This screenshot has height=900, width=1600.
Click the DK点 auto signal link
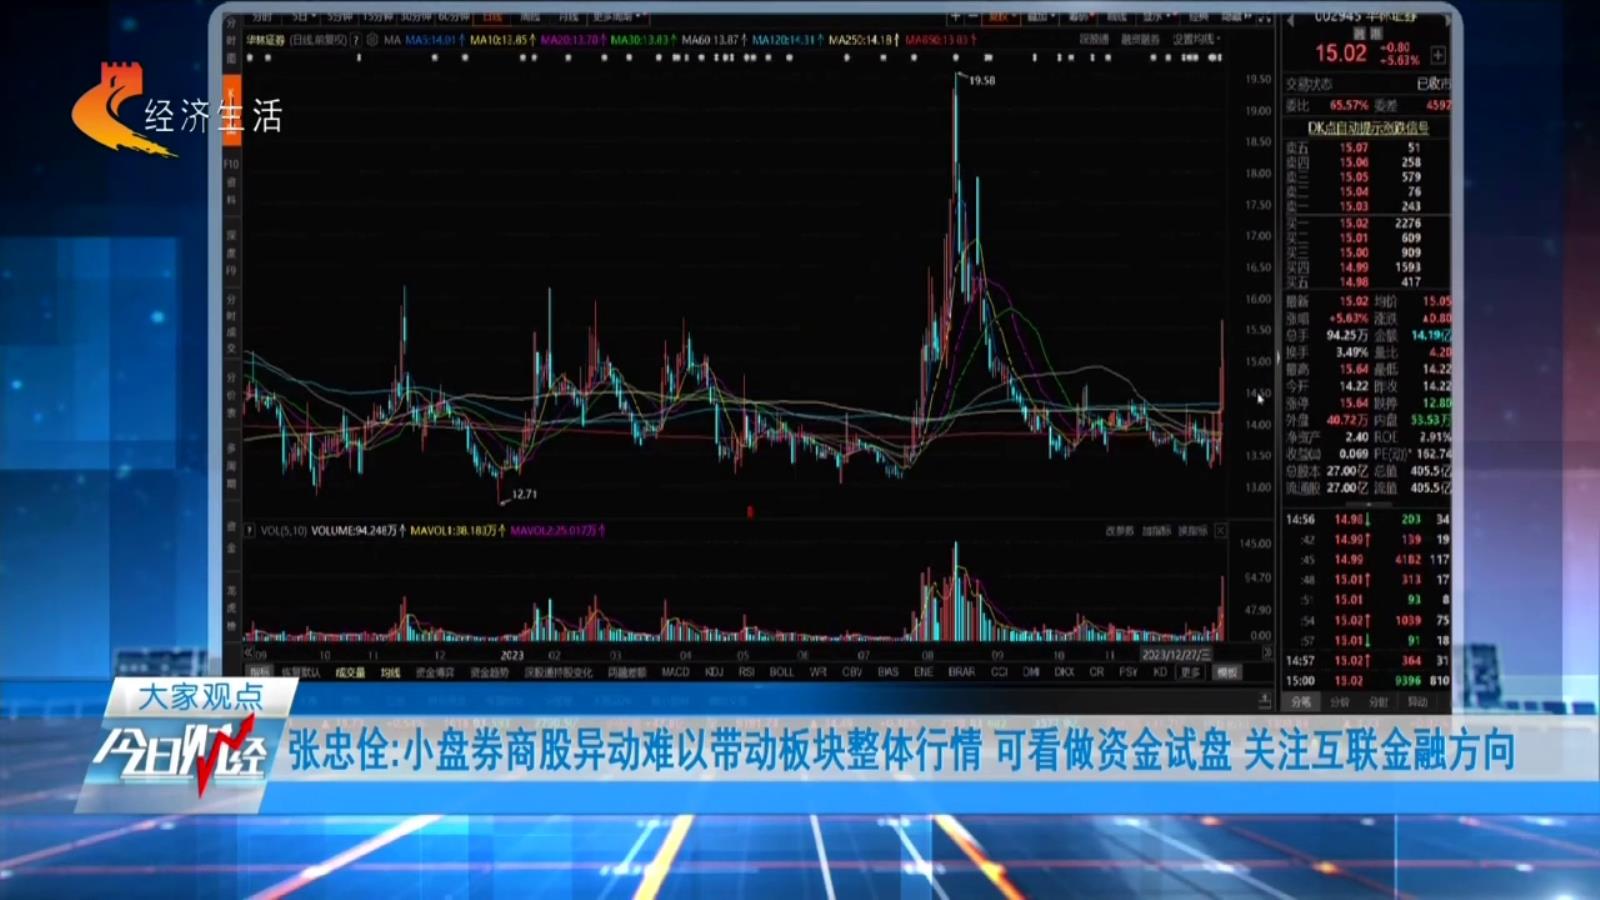click(x=1367, y=127)
